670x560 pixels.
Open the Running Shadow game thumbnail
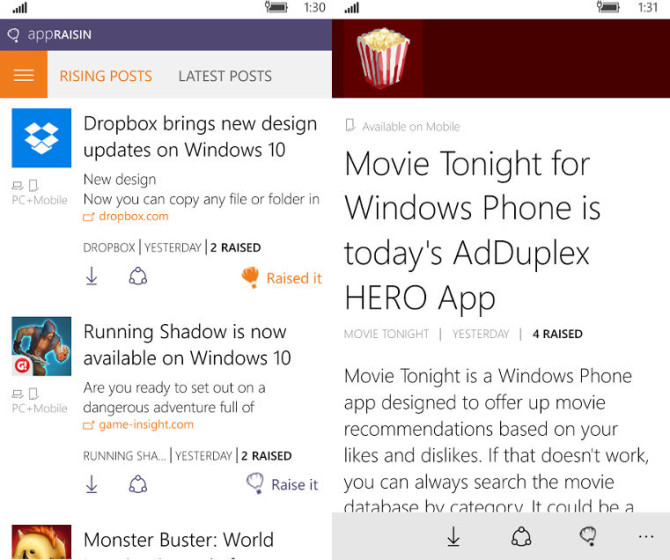coord(41,346)
